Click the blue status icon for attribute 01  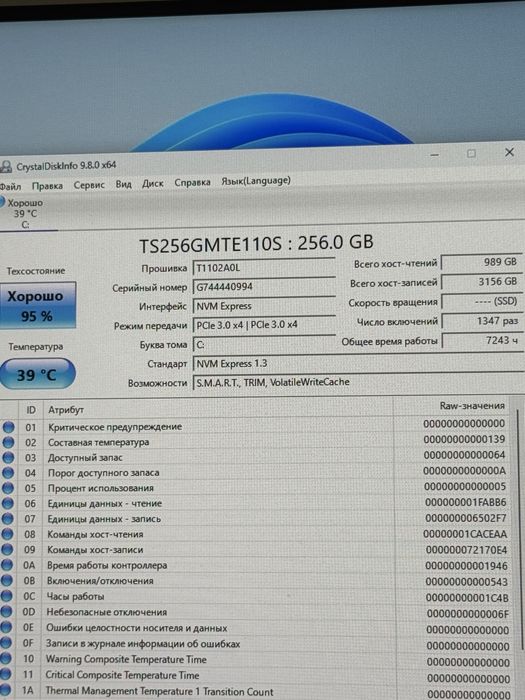click(x=8, y=427)
